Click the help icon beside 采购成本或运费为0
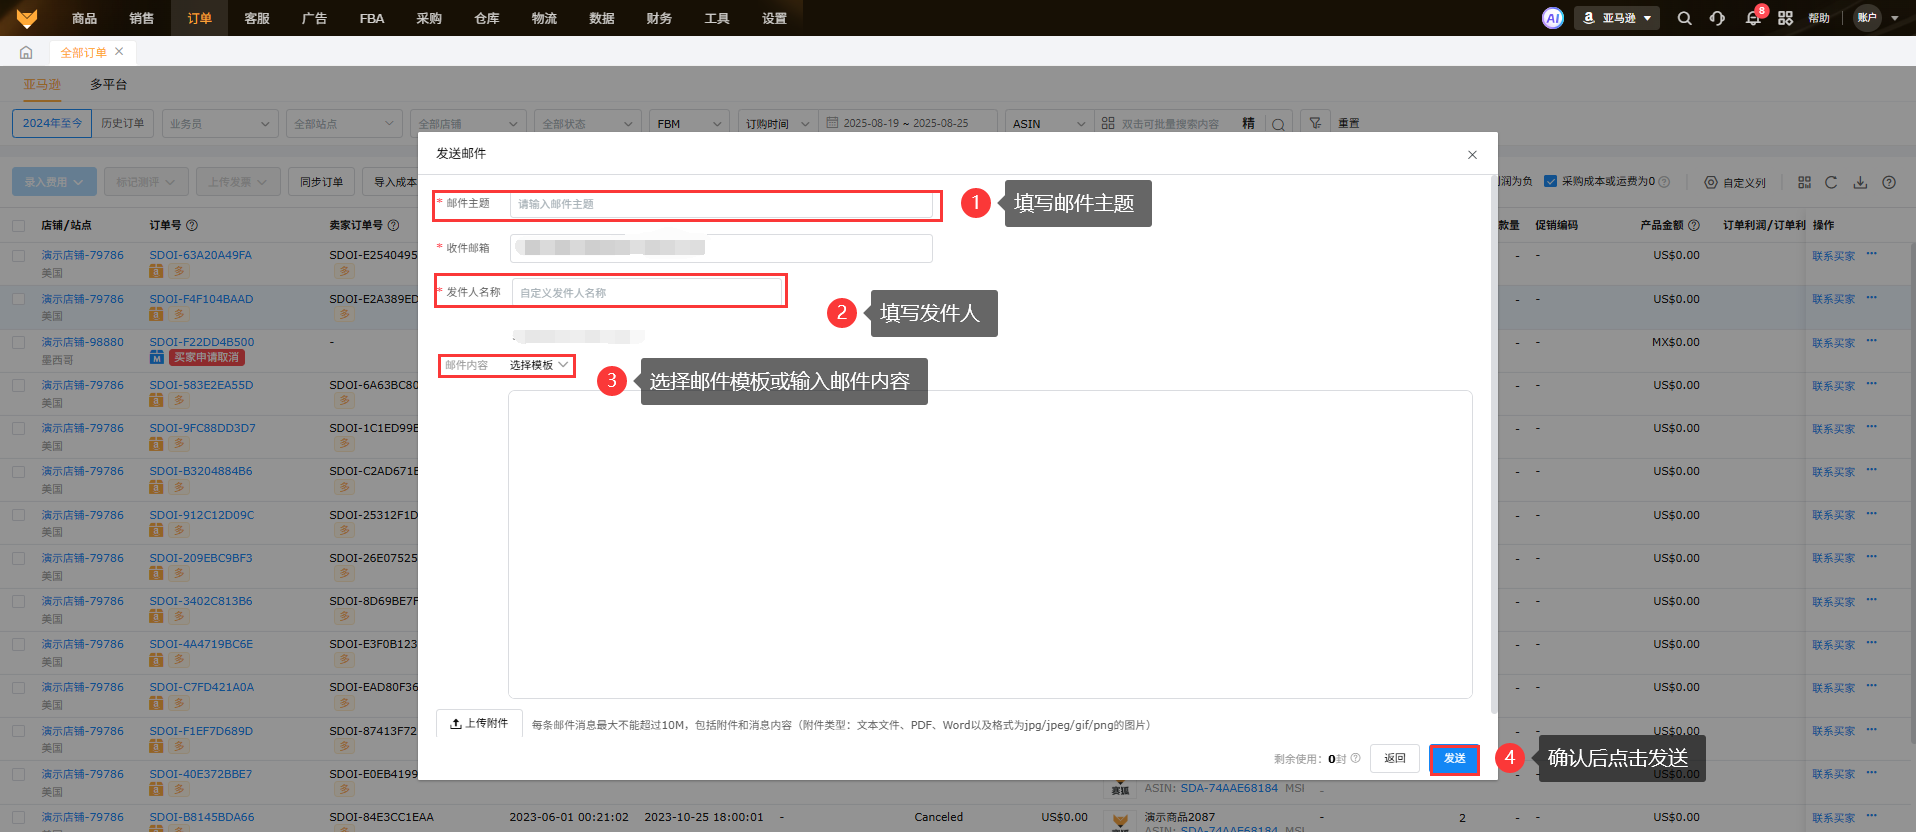1916x832 pixels. [x=1664, y=182]
